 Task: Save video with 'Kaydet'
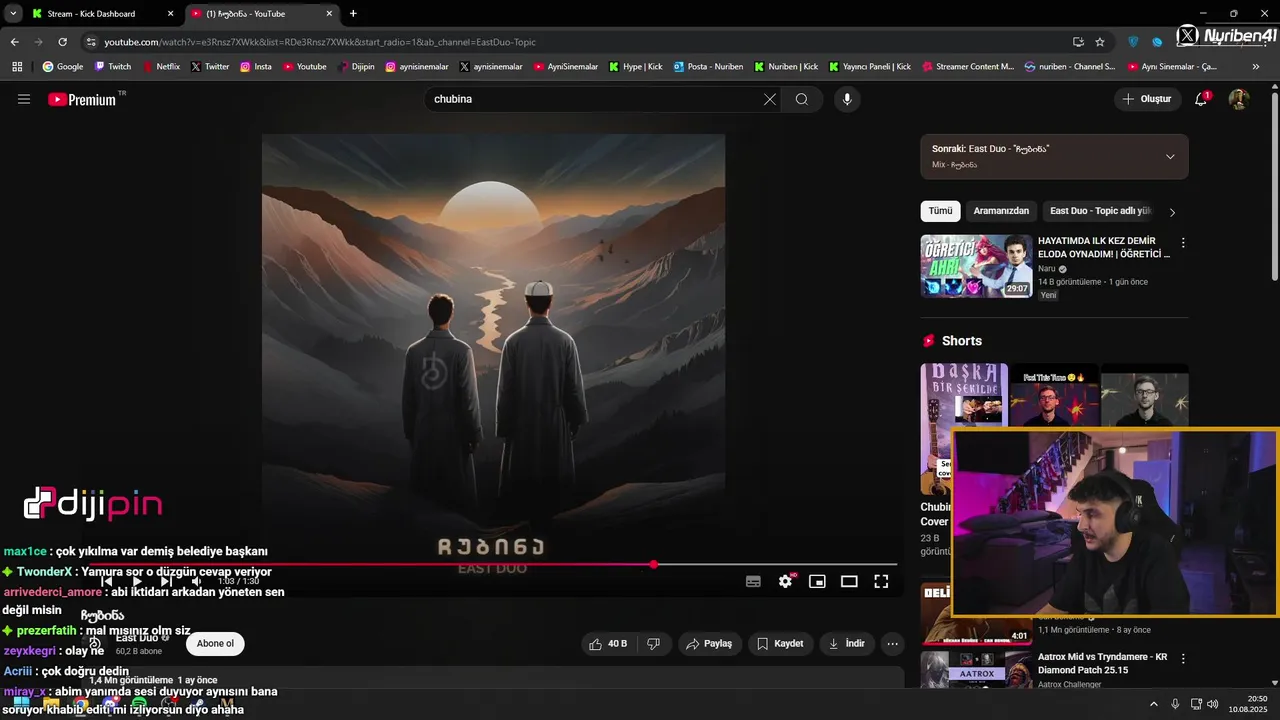coord(780,644)
